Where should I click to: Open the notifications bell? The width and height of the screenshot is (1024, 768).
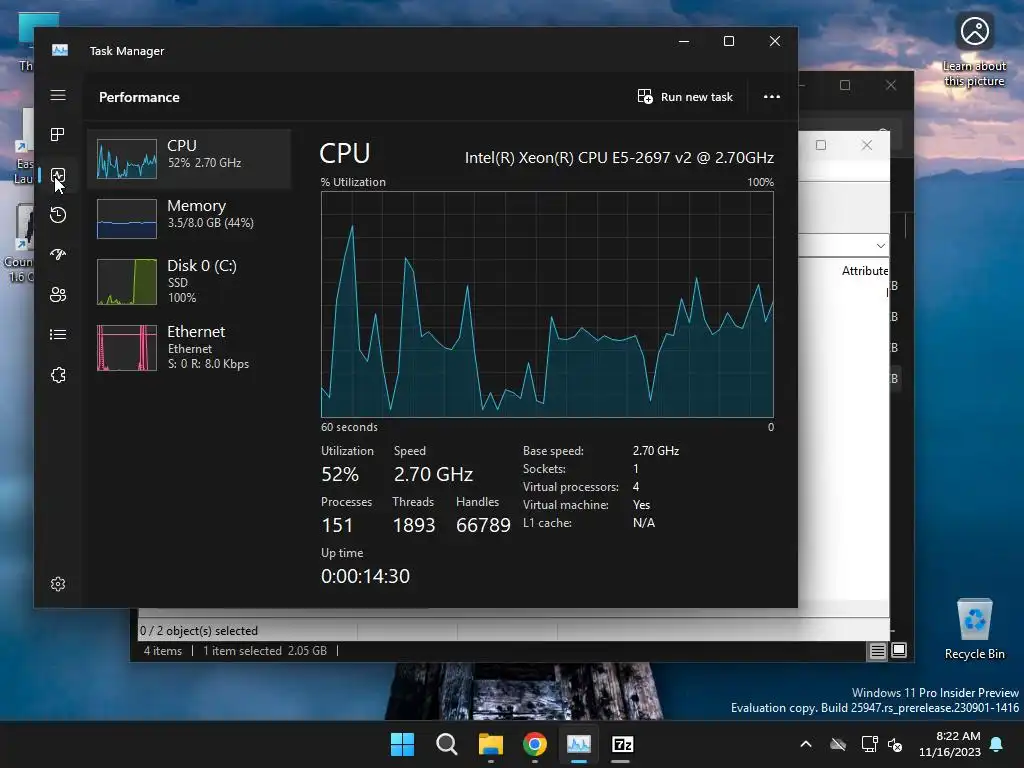click(997, 744)
